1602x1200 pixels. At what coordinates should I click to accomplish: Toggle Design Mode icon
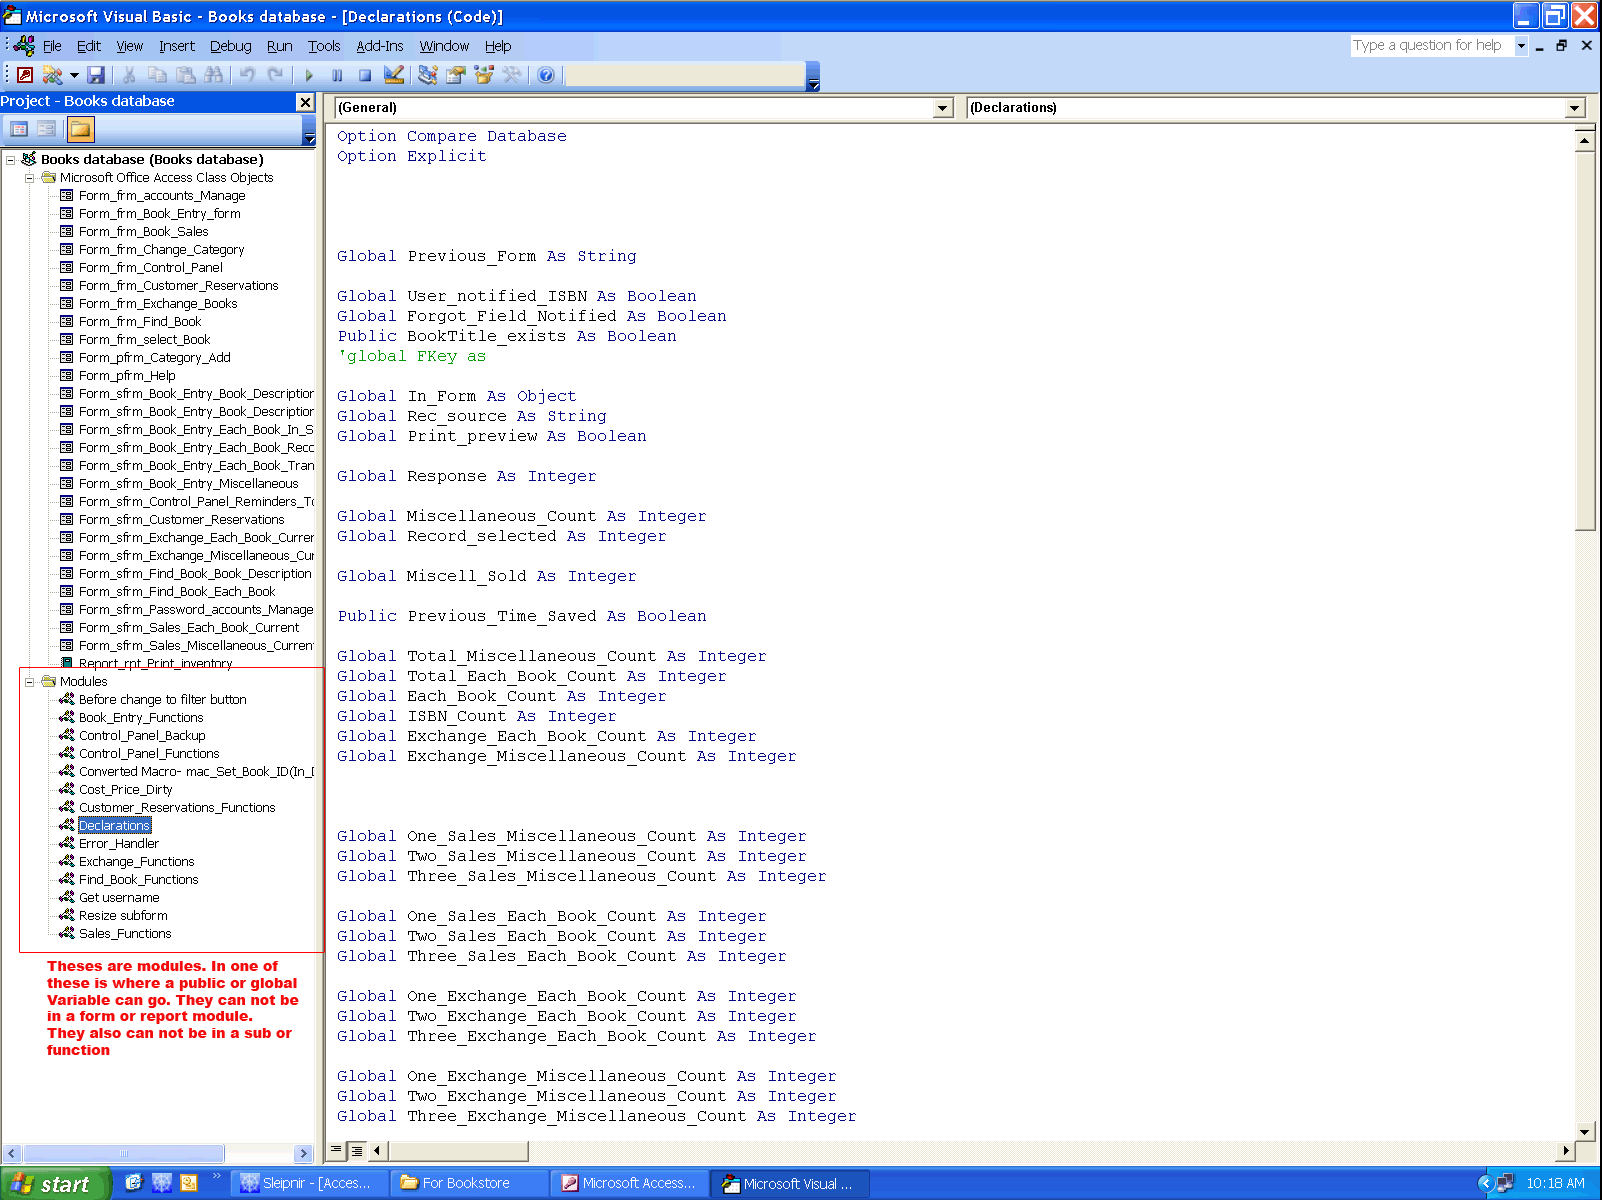pyautogui.click(x=394, y=75)
